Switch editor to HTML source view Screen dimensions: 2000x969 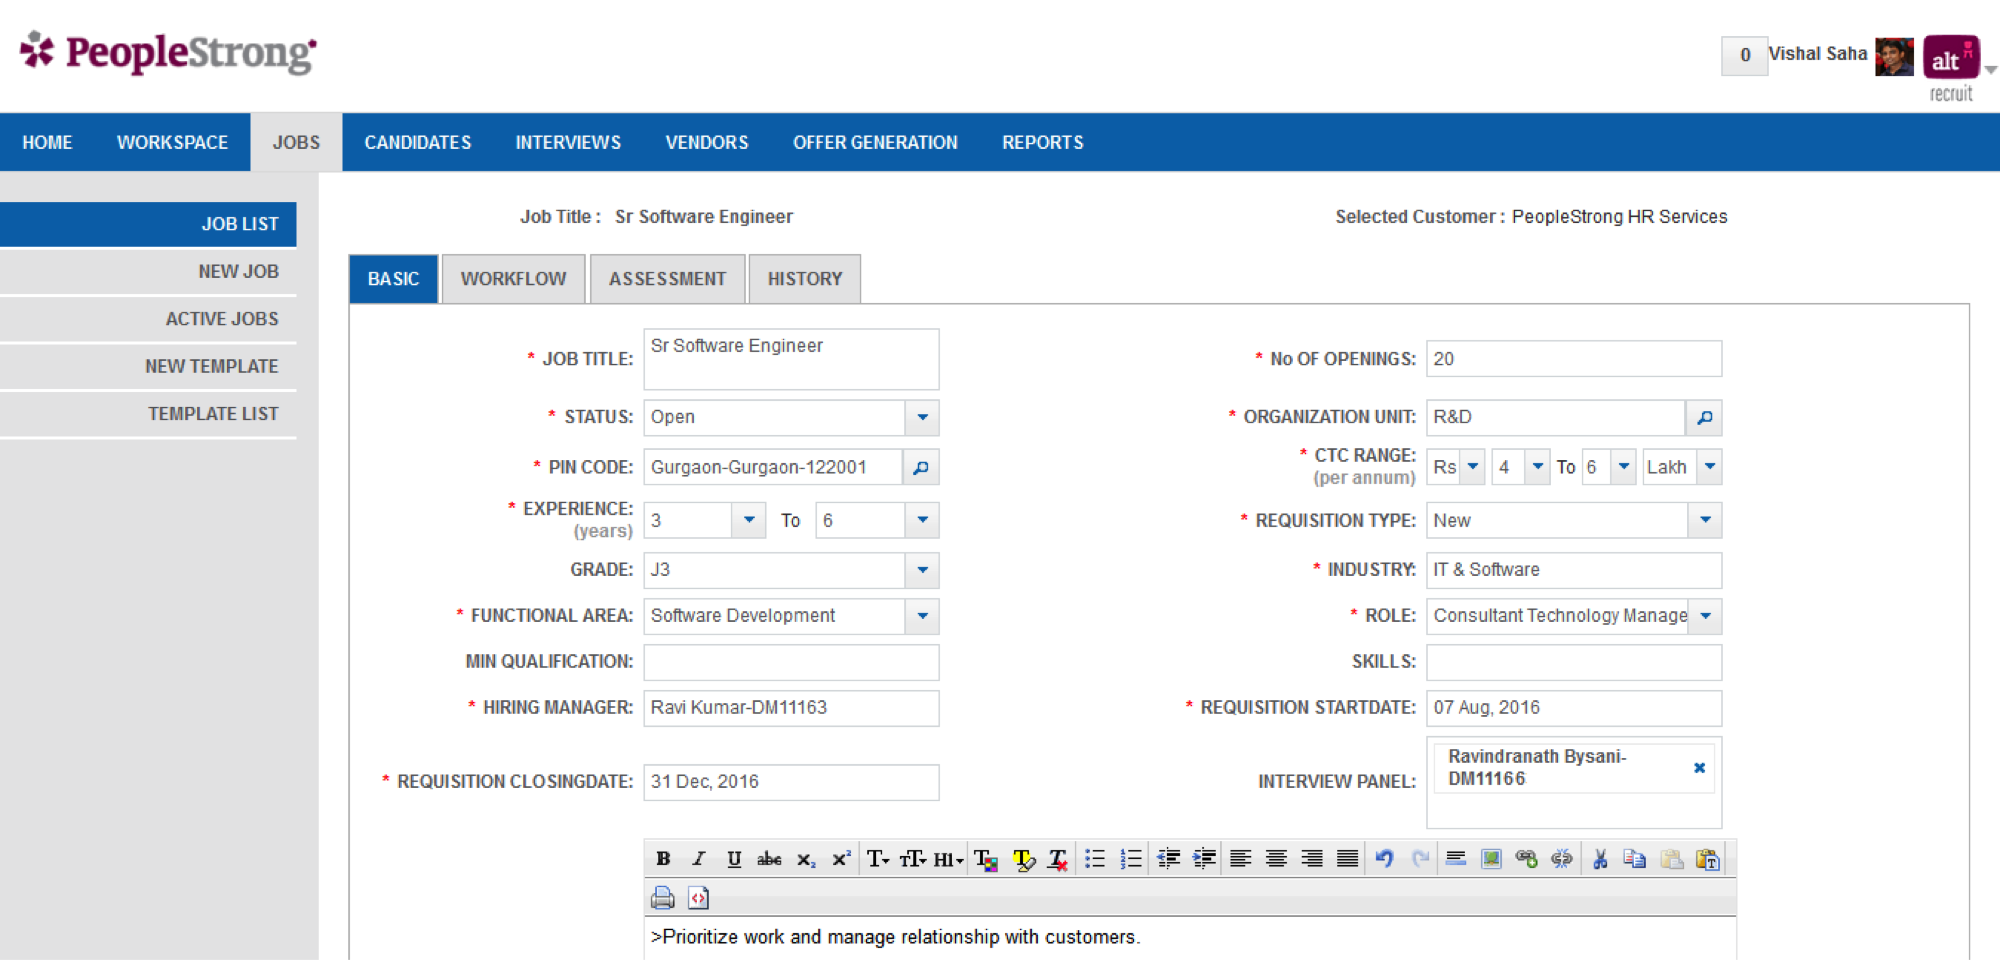coord(699,898)
